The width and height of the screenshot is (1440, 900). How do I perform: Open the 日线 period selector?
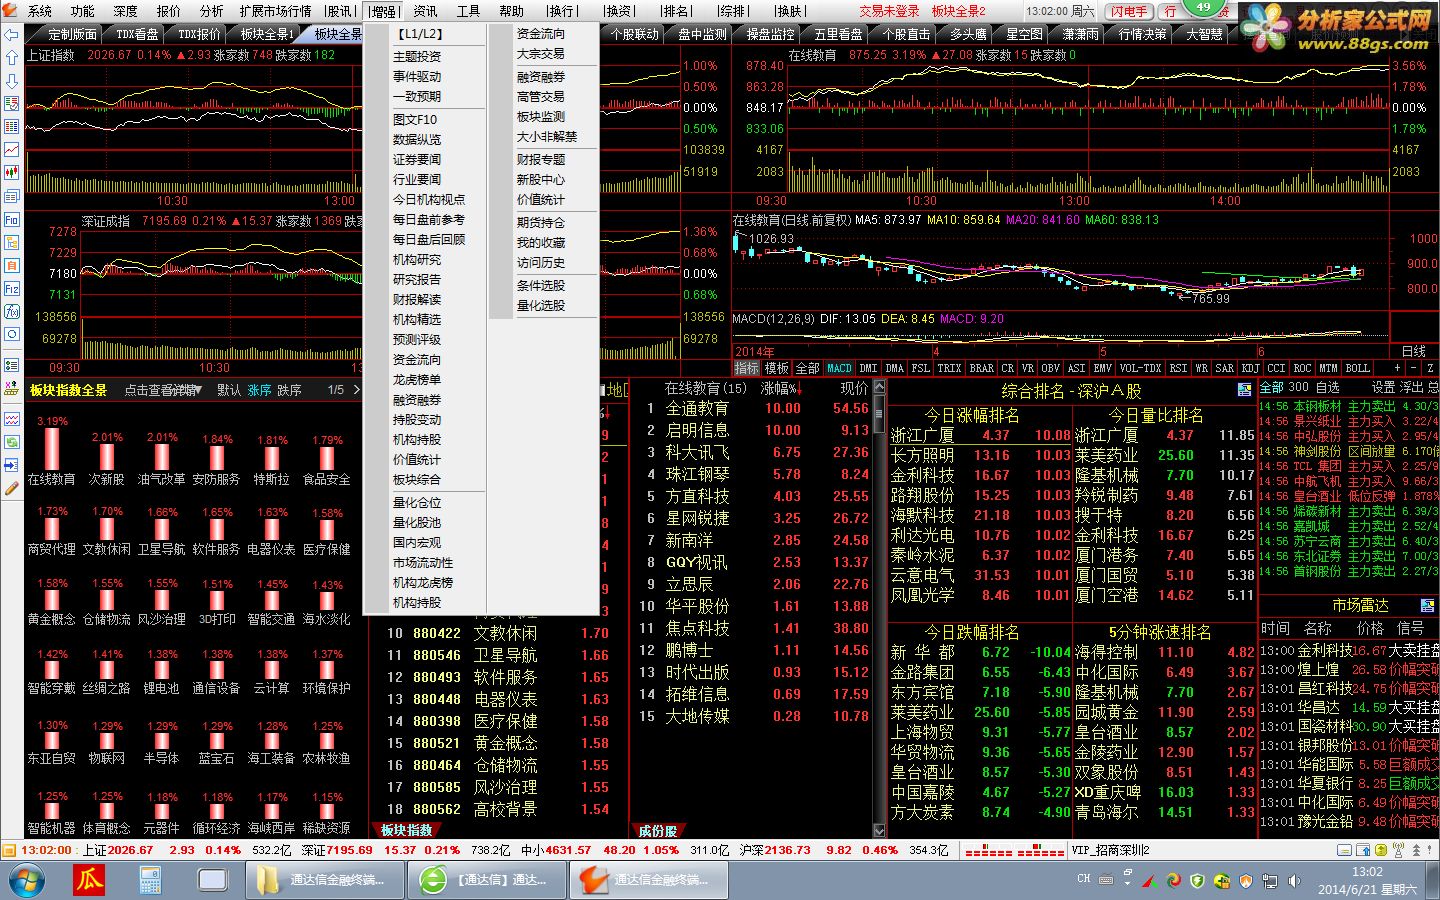[1414, 351]
